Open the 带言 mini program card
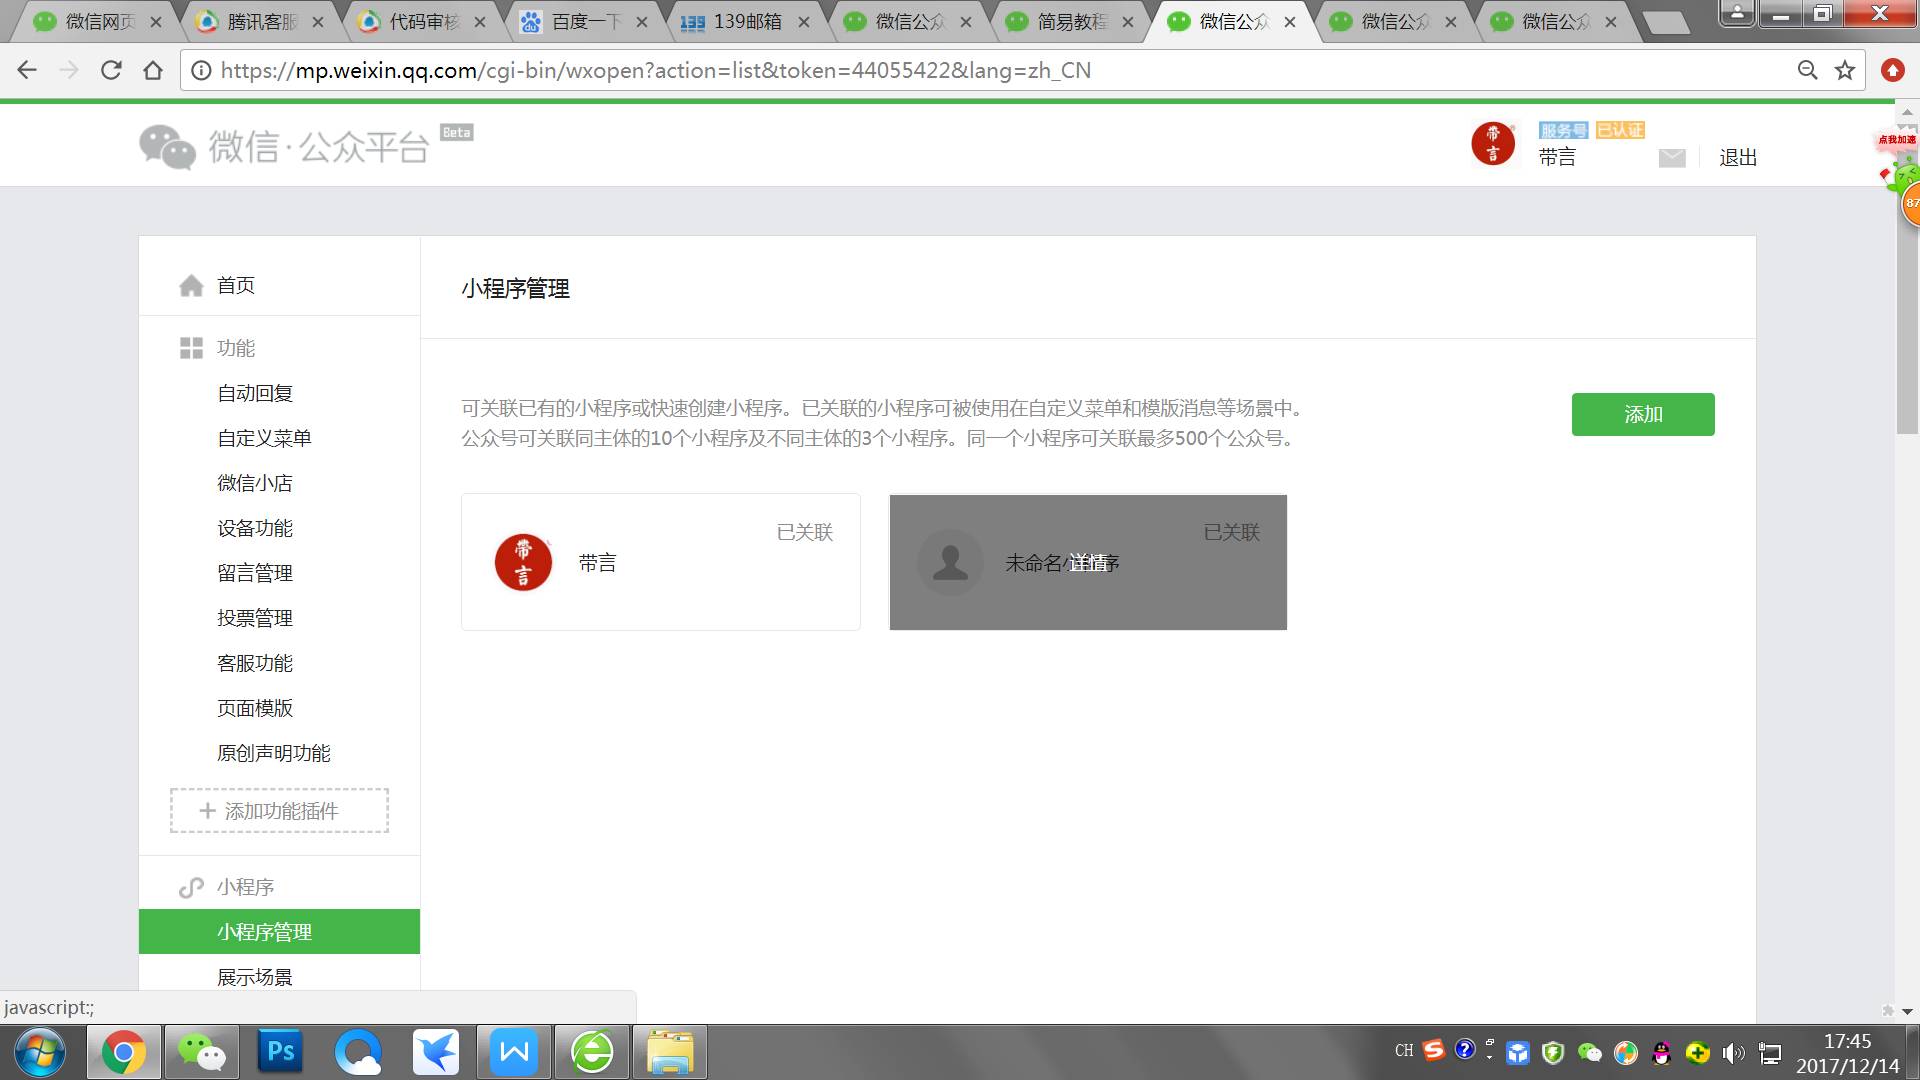Screen dimensions: 1920x1080 pyautogui.click(x=660, y=562)
